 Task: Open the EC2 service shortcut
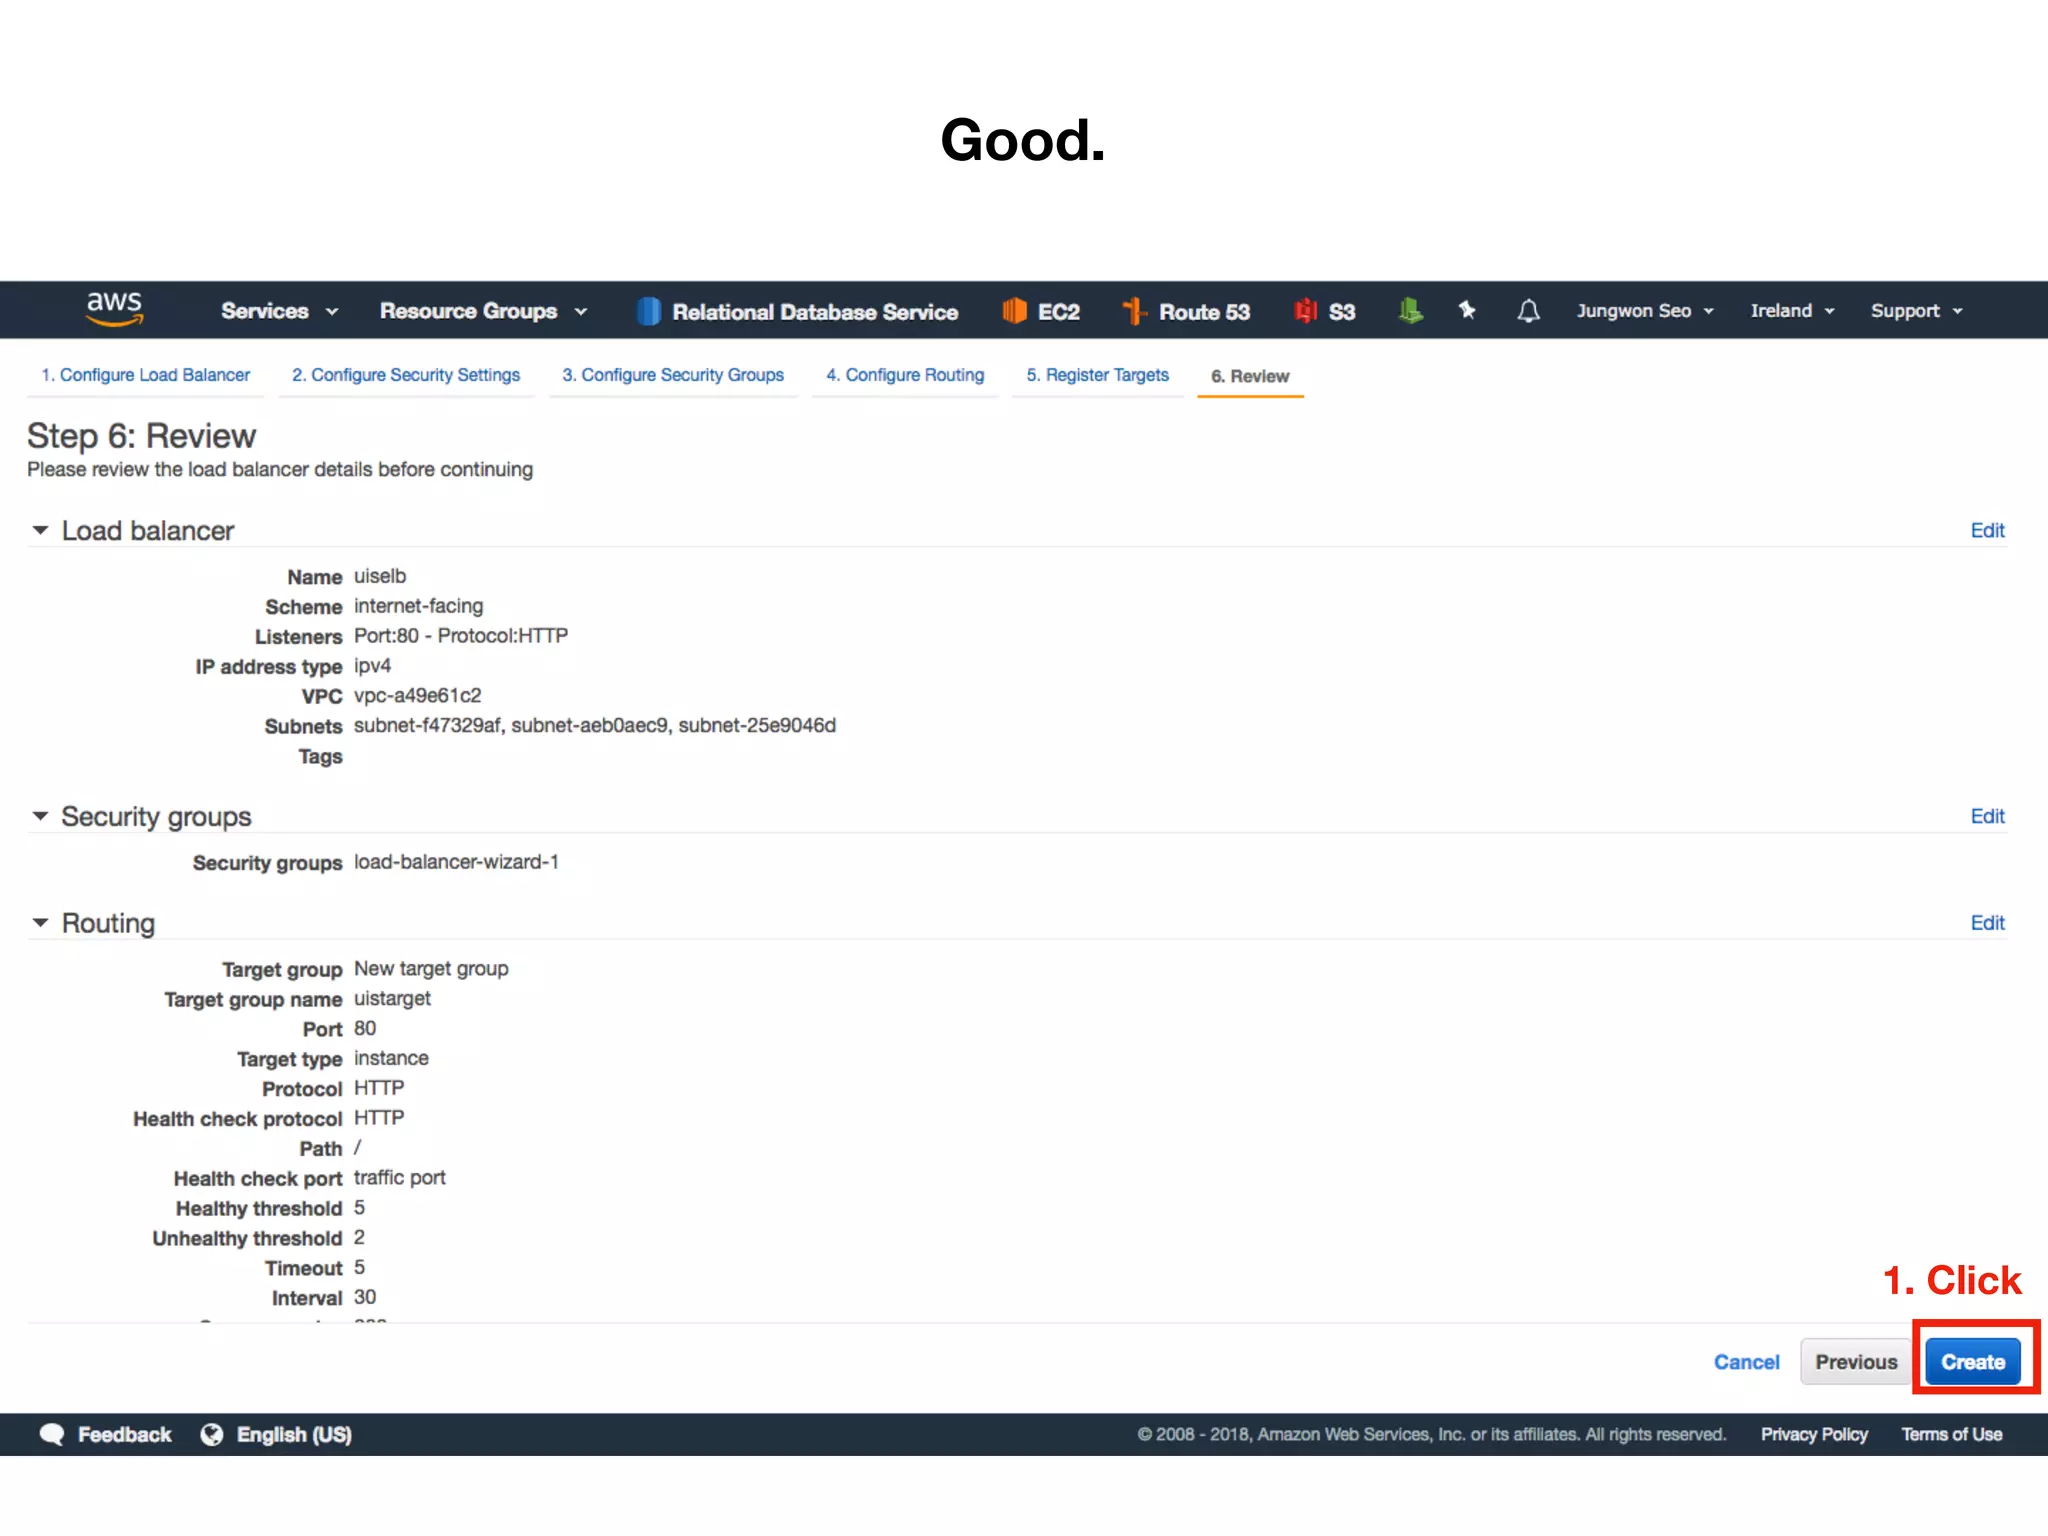1041,312
